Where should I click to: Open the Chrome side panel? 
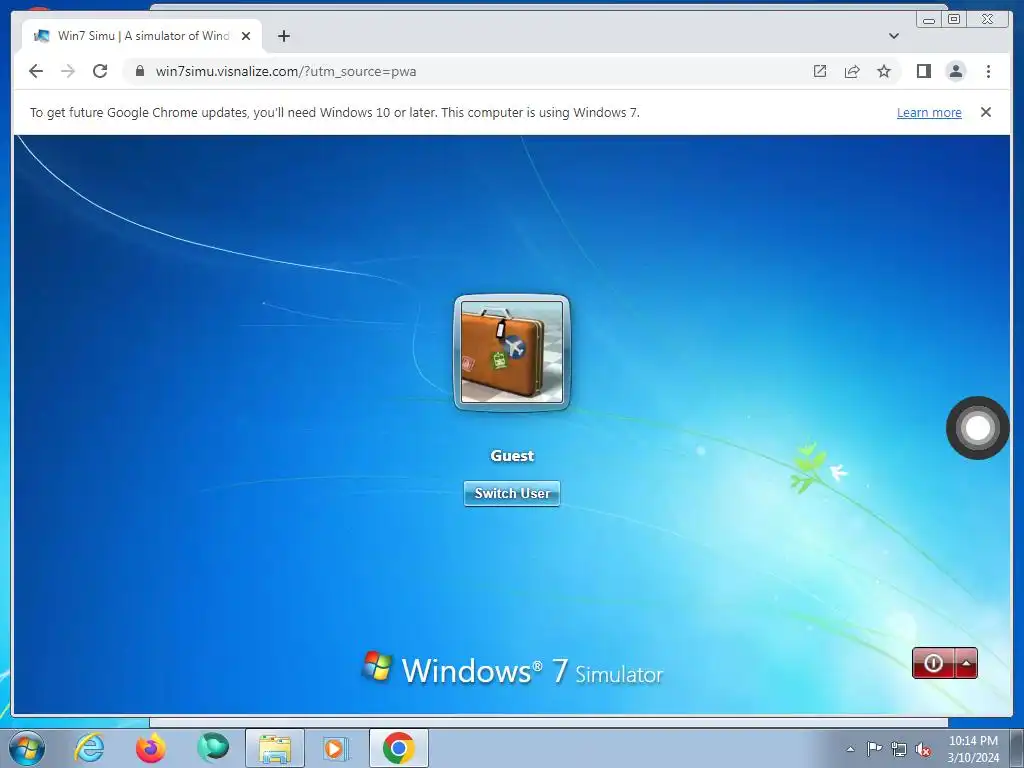coord(923,71)
